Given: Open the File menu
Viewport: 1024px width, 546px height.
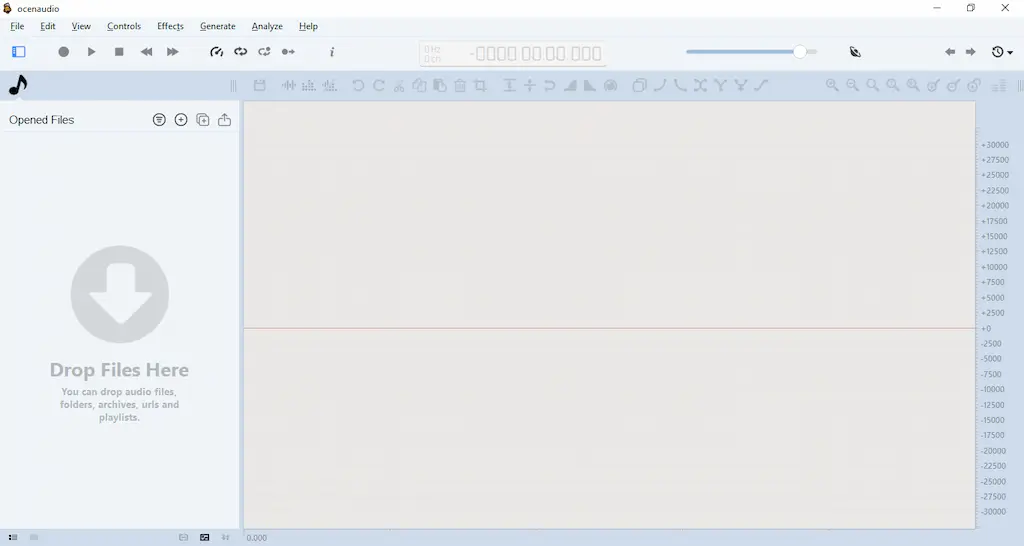Looking at the screenshot, I should tap(17, 26).
